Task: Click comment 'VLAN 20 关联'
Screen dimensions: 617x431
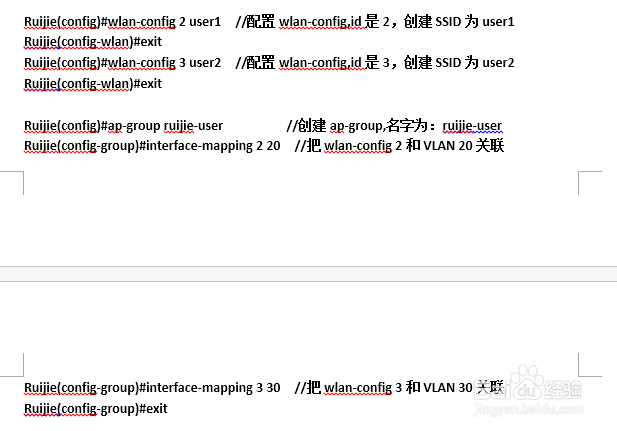Action: coord(464,146)
